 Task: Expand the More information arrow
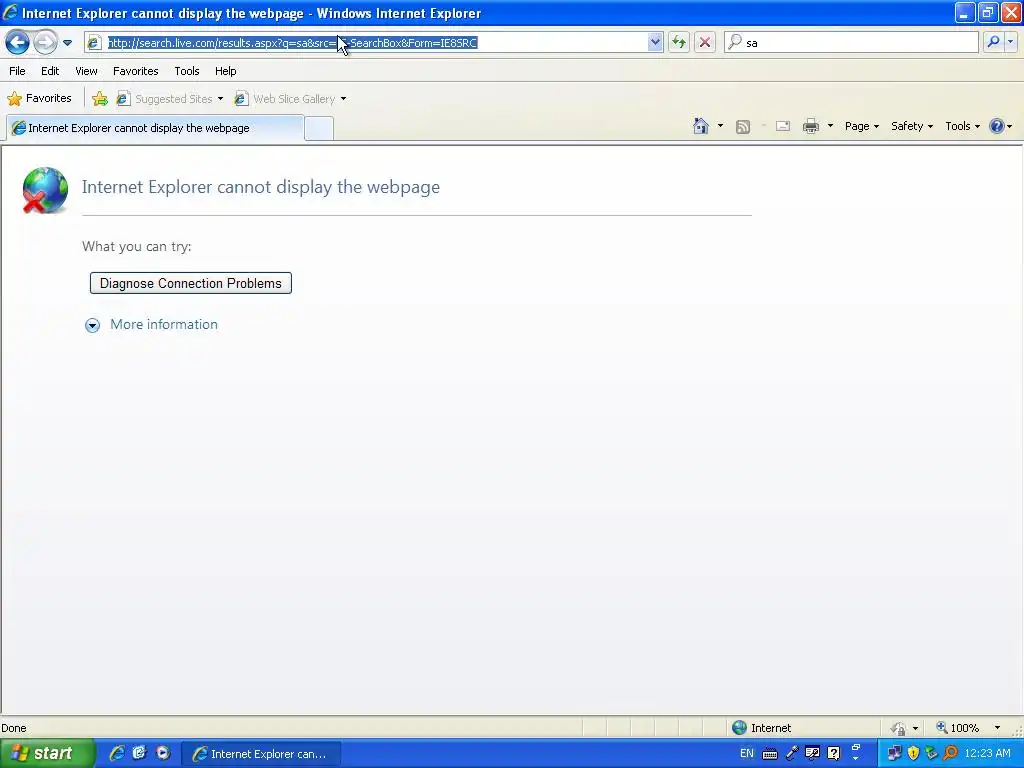(x=93, y=325)
